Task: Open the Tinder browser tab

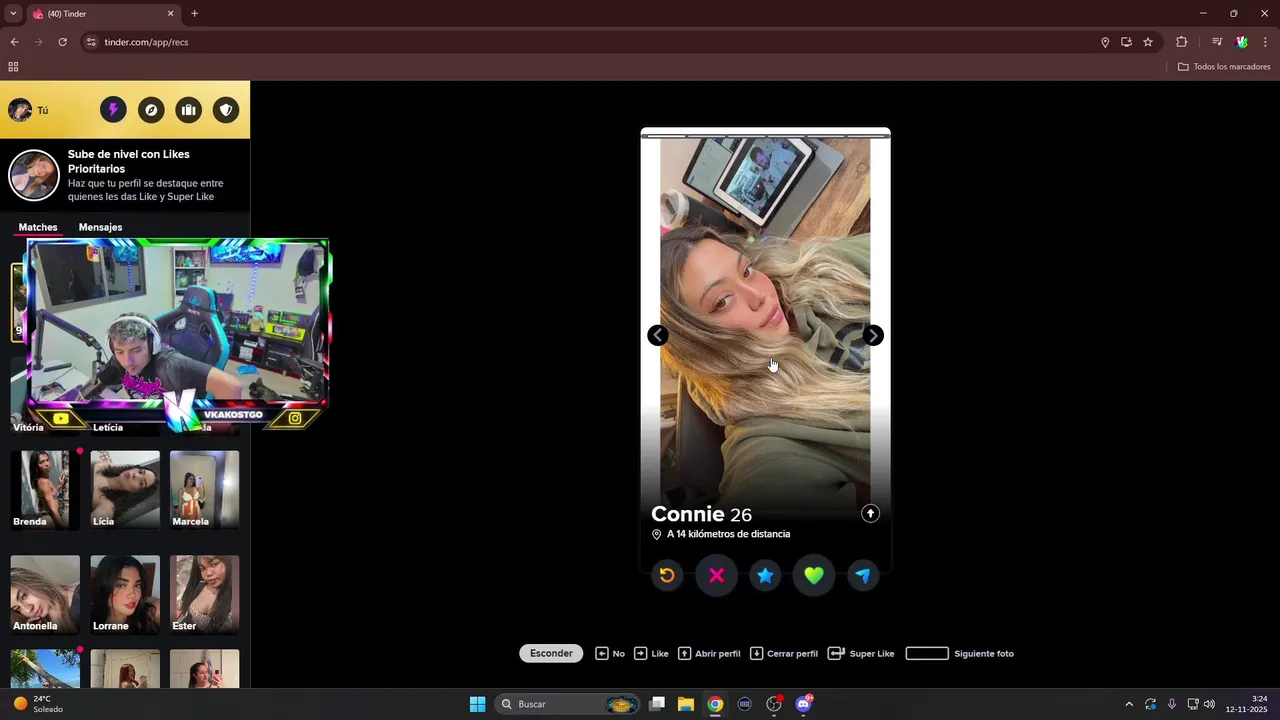Action: (103, 14)
